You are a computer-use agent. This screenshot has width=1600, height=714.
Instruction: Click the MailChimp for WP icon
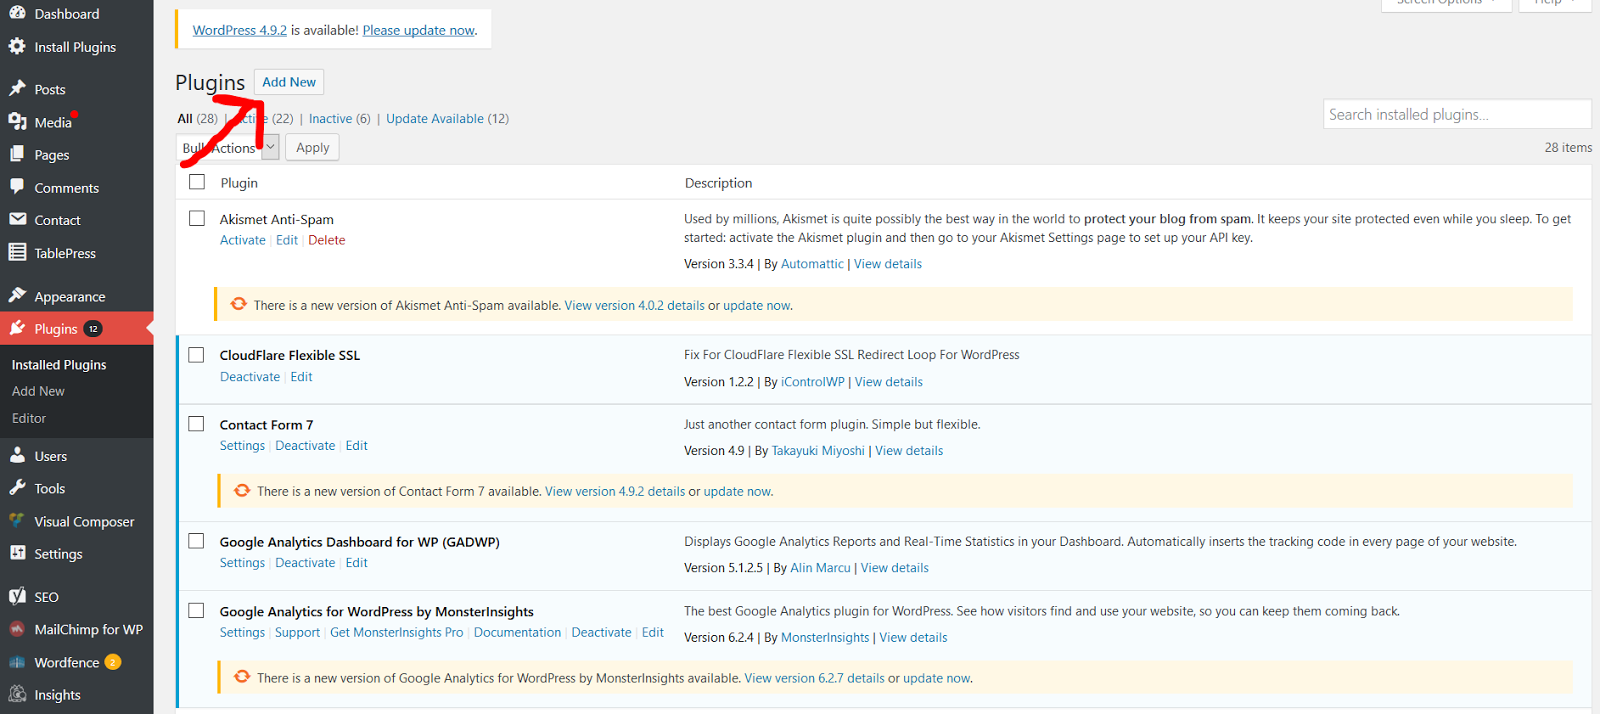click(x=17, y=629)
